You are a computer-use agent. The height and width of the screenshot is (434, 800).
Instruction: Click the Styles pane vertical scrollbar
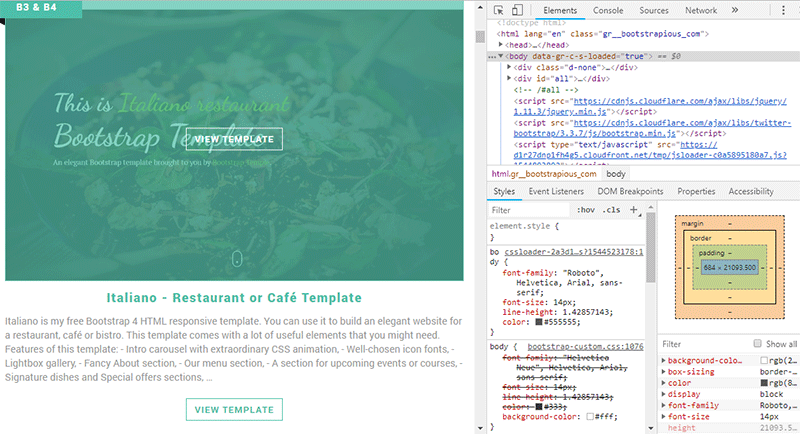coord(651,247)
